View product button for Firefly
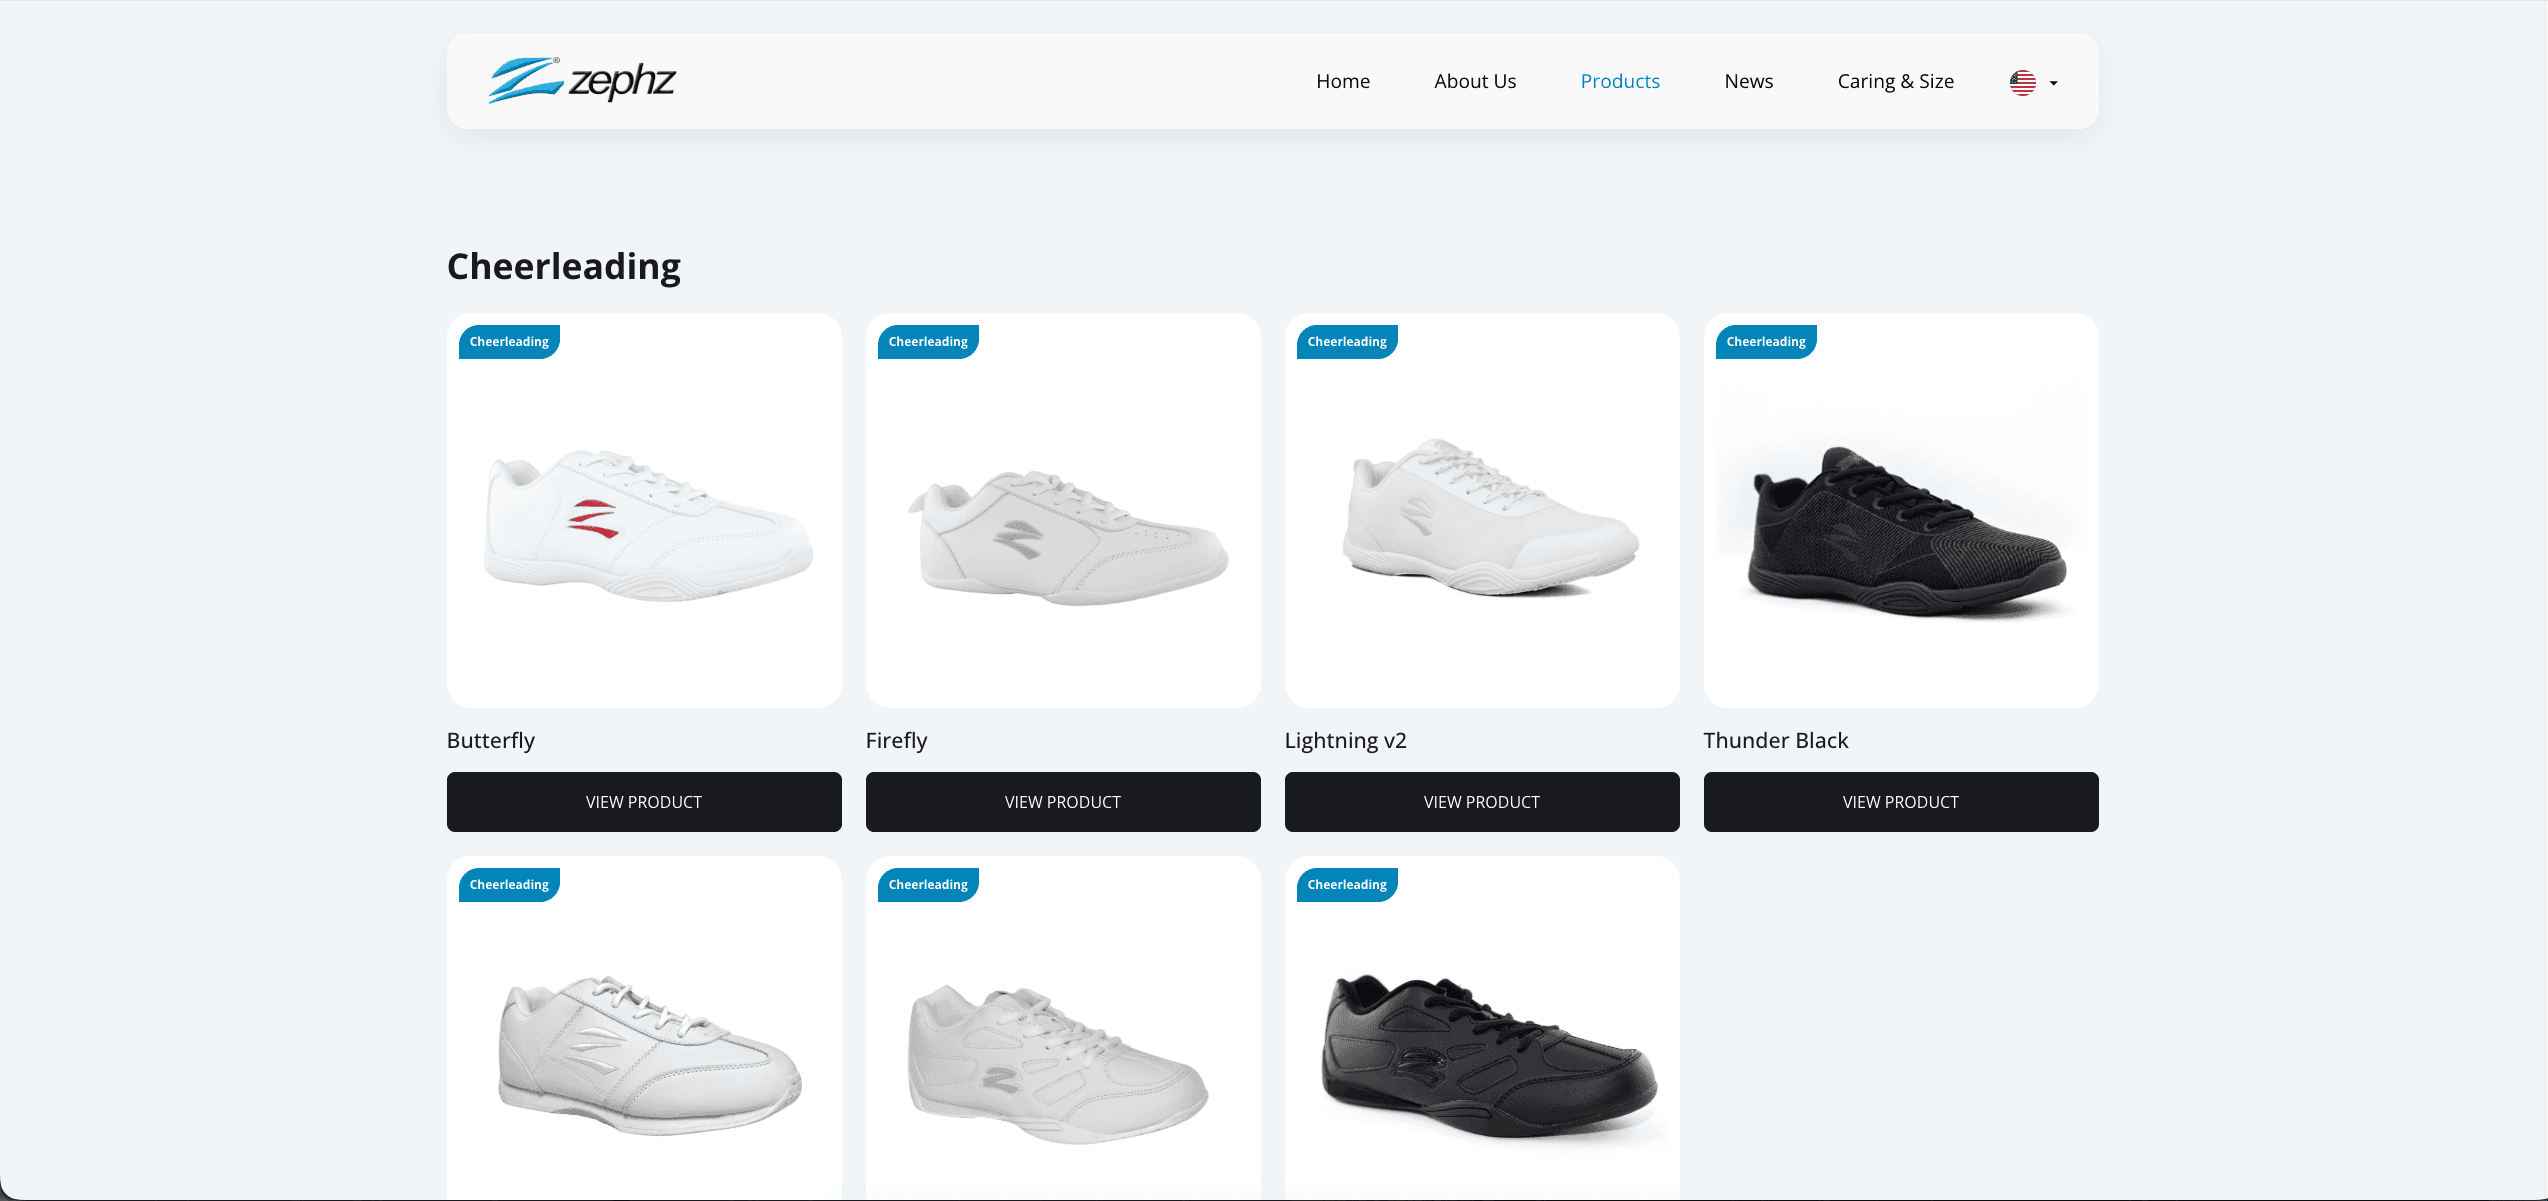The image size is (2548, 1201). (x=1063, y=801)
